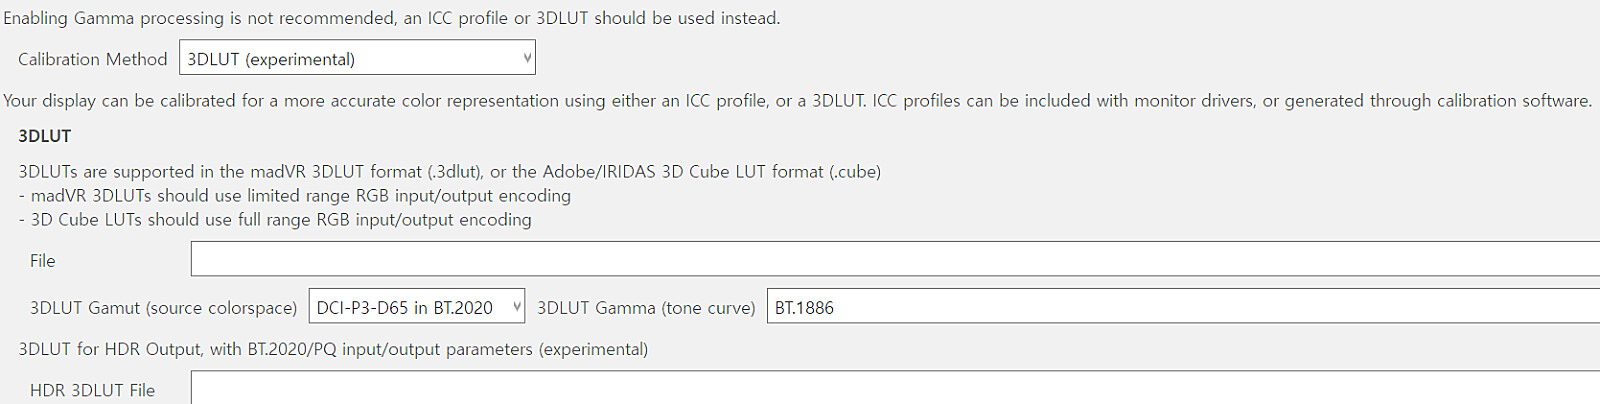Click the Calibration Method label

(93, 59)
